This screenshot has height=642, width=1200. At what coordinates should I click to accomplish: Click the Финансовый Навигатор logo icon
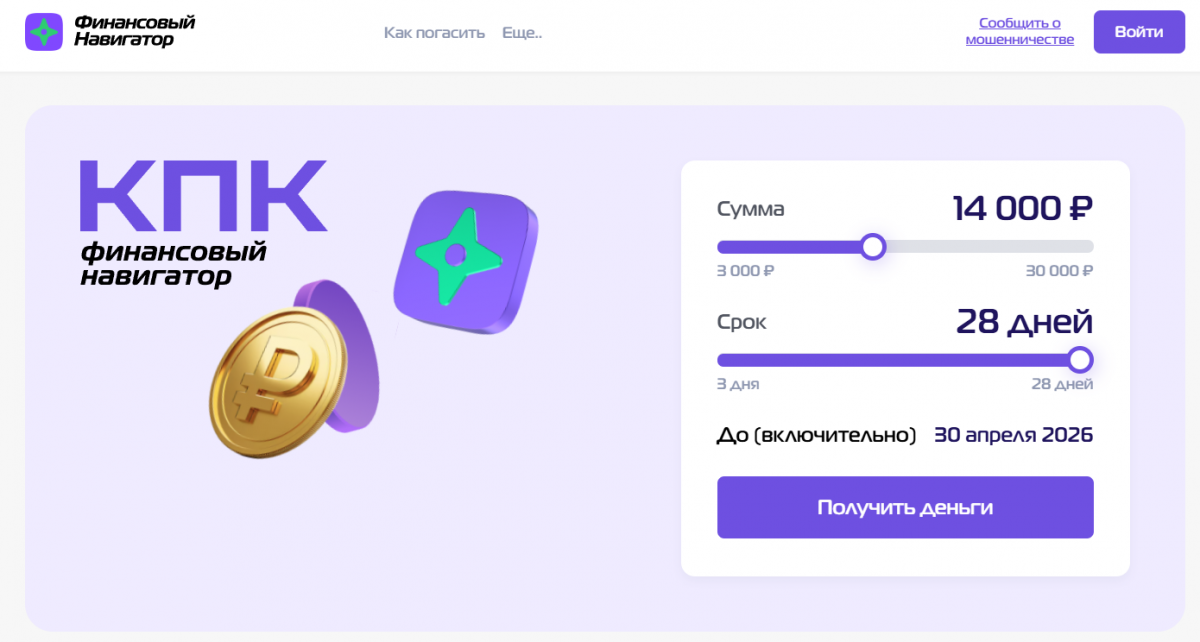pyautogui.click(x=44, y=32)
